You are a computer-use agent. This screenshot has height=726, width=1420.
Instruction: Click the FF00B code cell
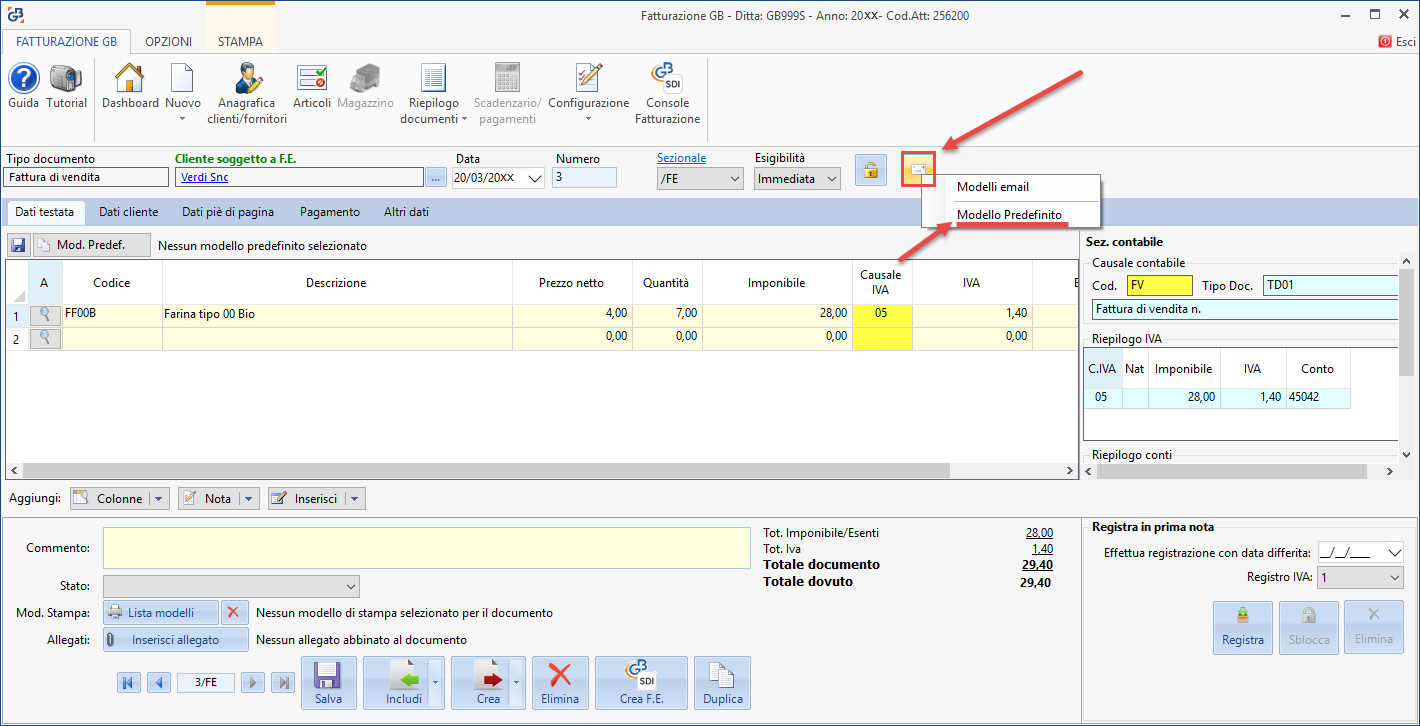[x=112, y=315]
